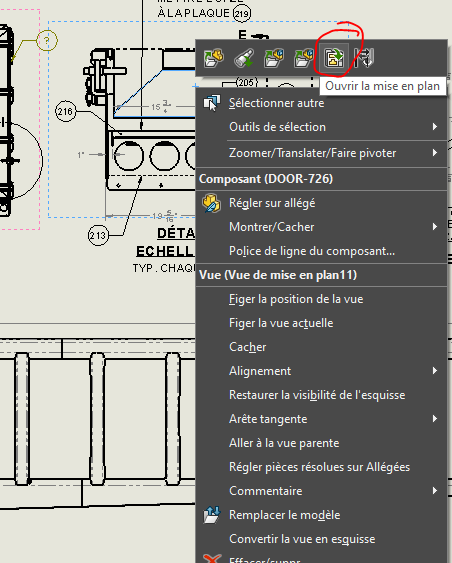Click the Sélectionner autre cursor icon
452x563 pixels.
tap(212, 103)
